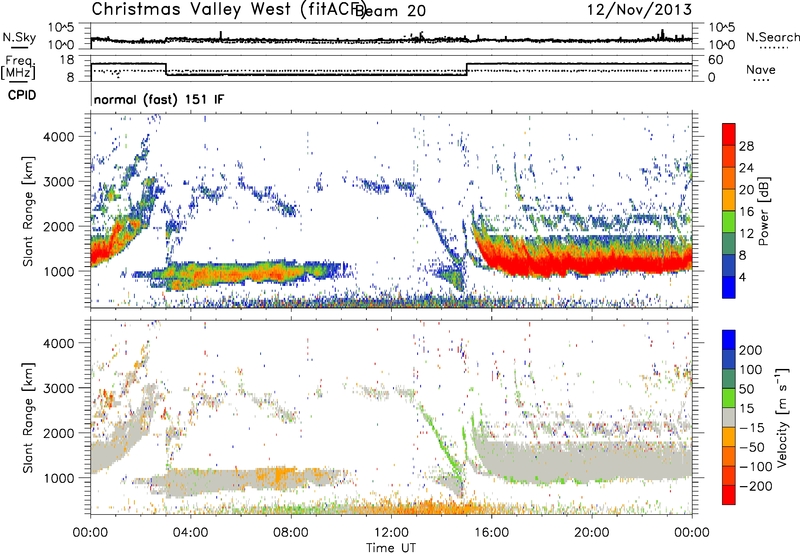Image resolution: width=800 pixels, height=554 pixels.
Task: Click the 'Nave' legend label
Action: tap(761, 69)
